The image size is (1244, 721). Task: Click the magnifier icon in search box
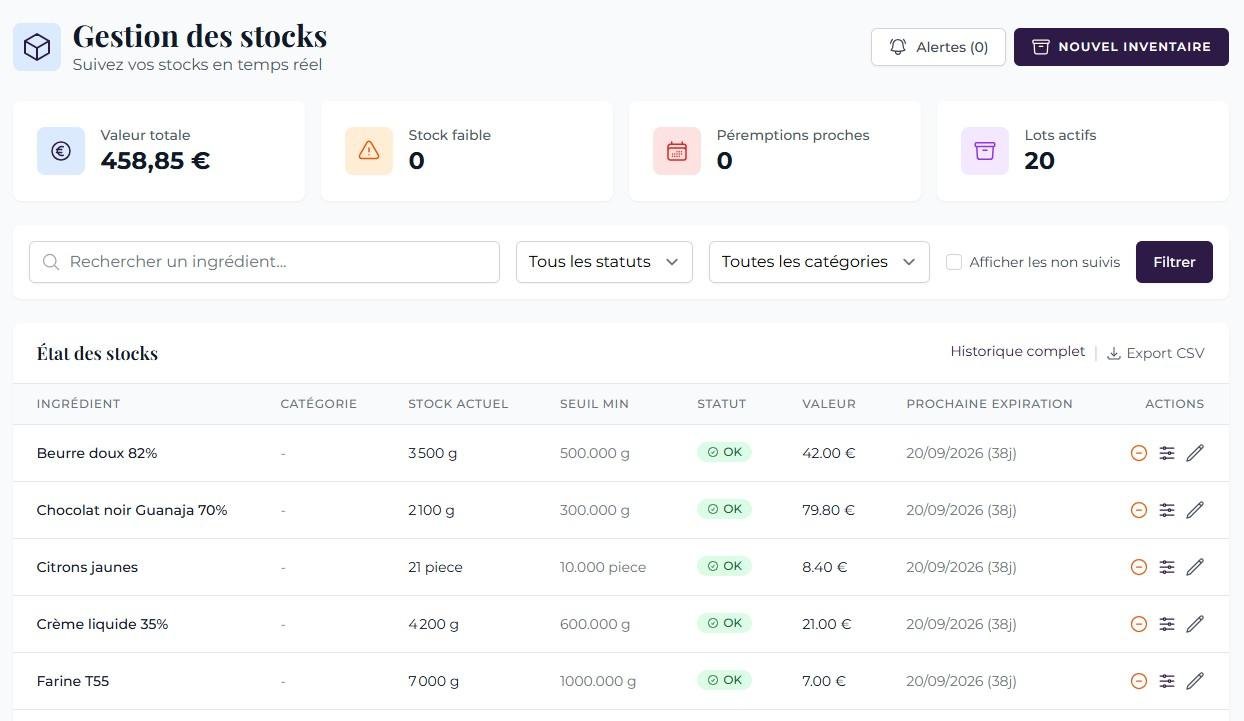pos(51,262)
